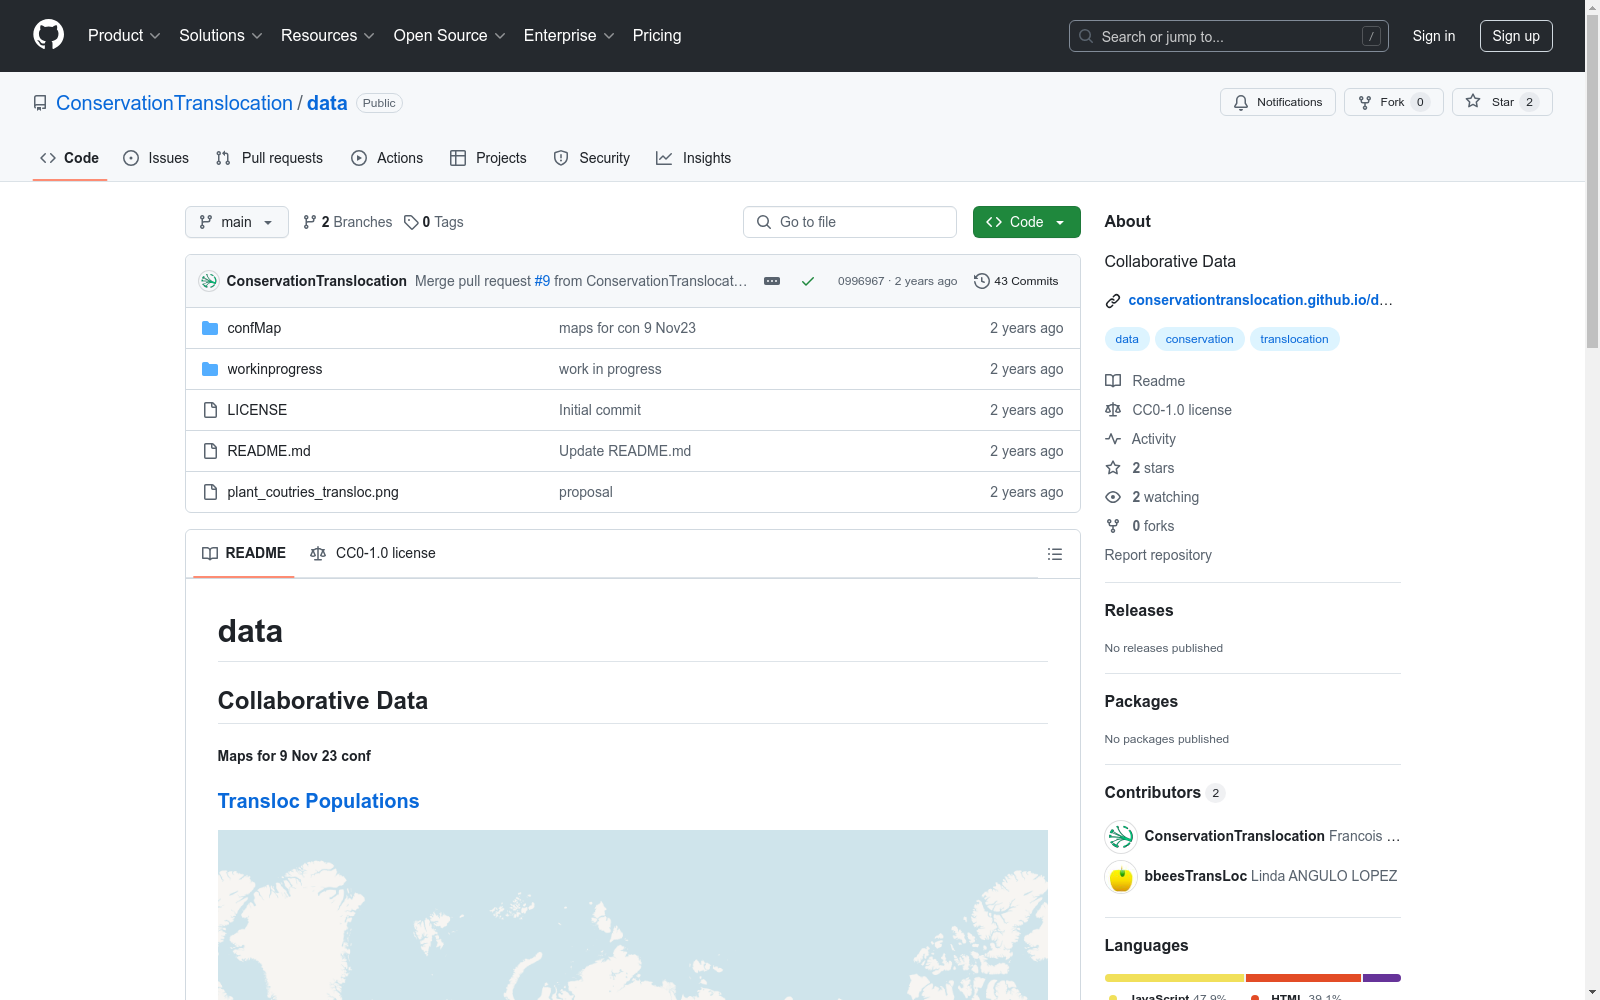Click the confMap folder icon
The image size is (1600, 1000).
[x=210, y=328]
